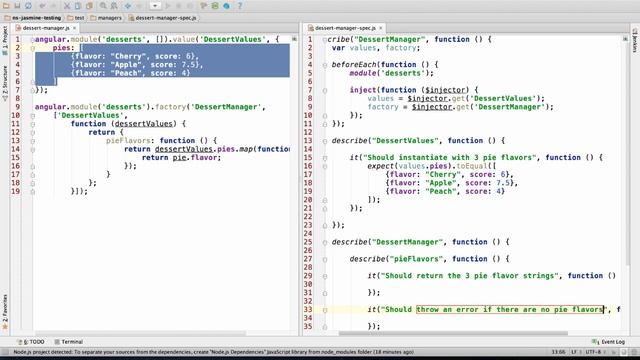This screenshot has width=640, height=360.
Task: Collapse the DessertManager describe fold at line 25
Action: click(x=325, y=242)
